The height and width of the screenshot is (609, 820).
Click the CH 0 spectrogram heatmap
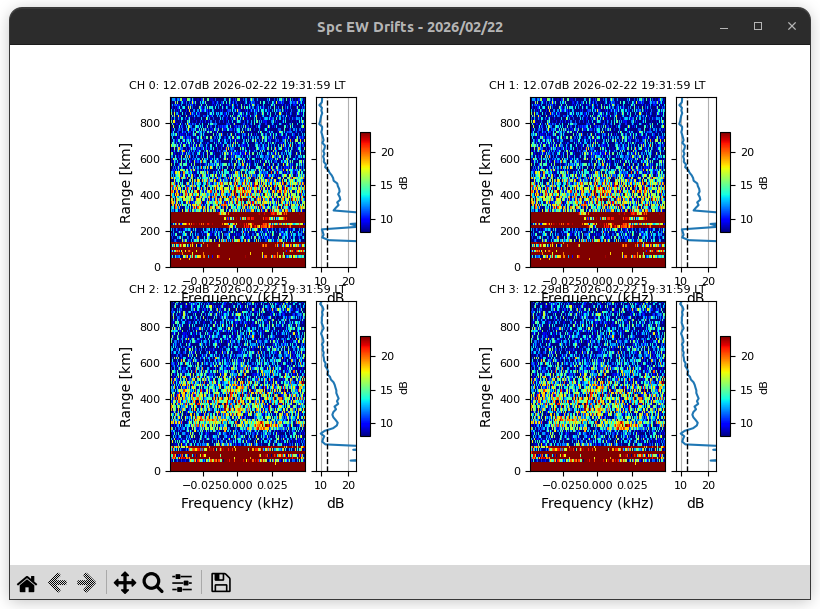237,182
